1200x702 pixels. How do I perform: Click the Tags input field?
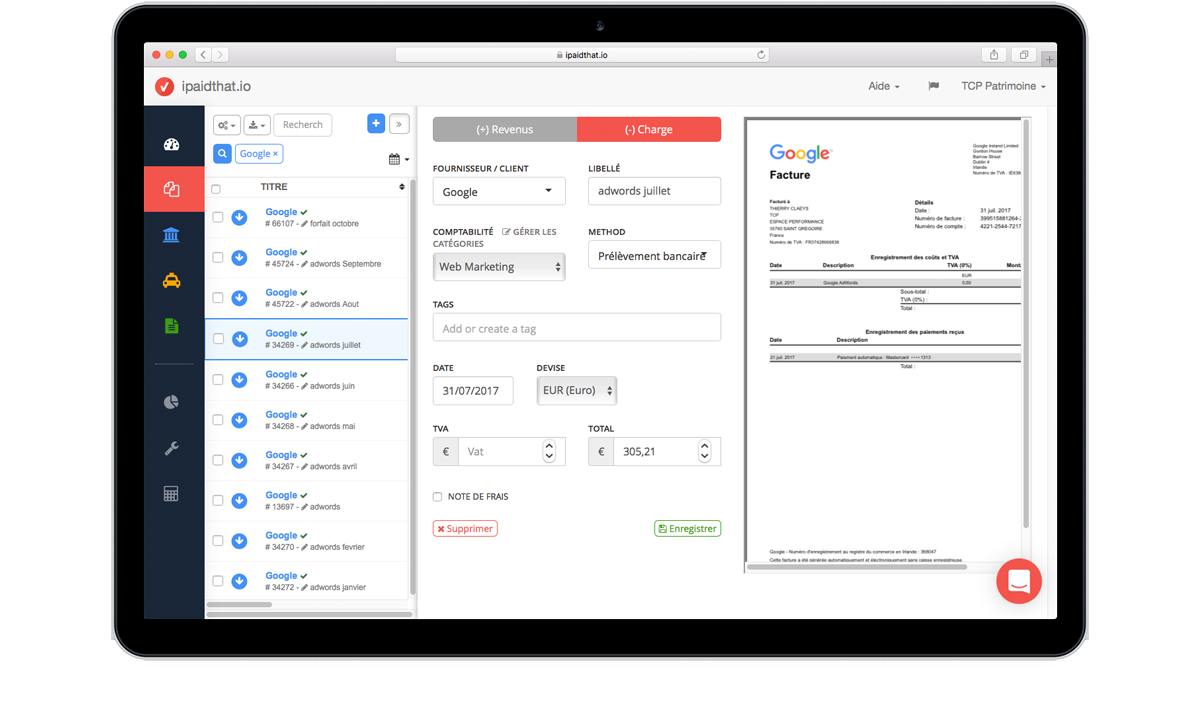pos(577,328)
